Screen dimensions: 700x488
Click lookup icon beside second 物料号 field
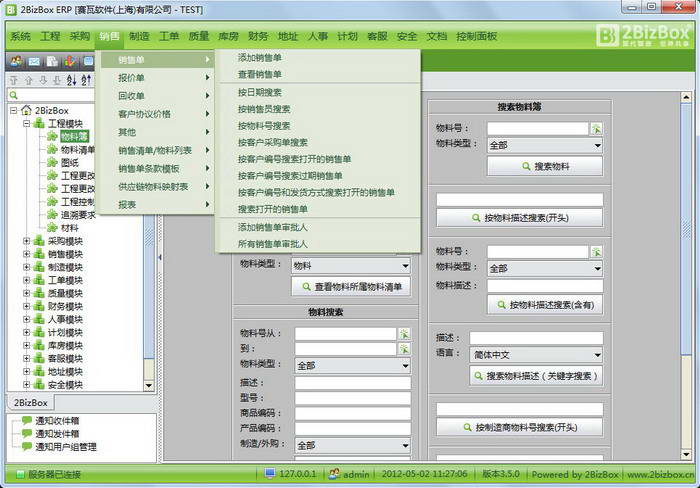pyautogui.click(x=596, y=252)
